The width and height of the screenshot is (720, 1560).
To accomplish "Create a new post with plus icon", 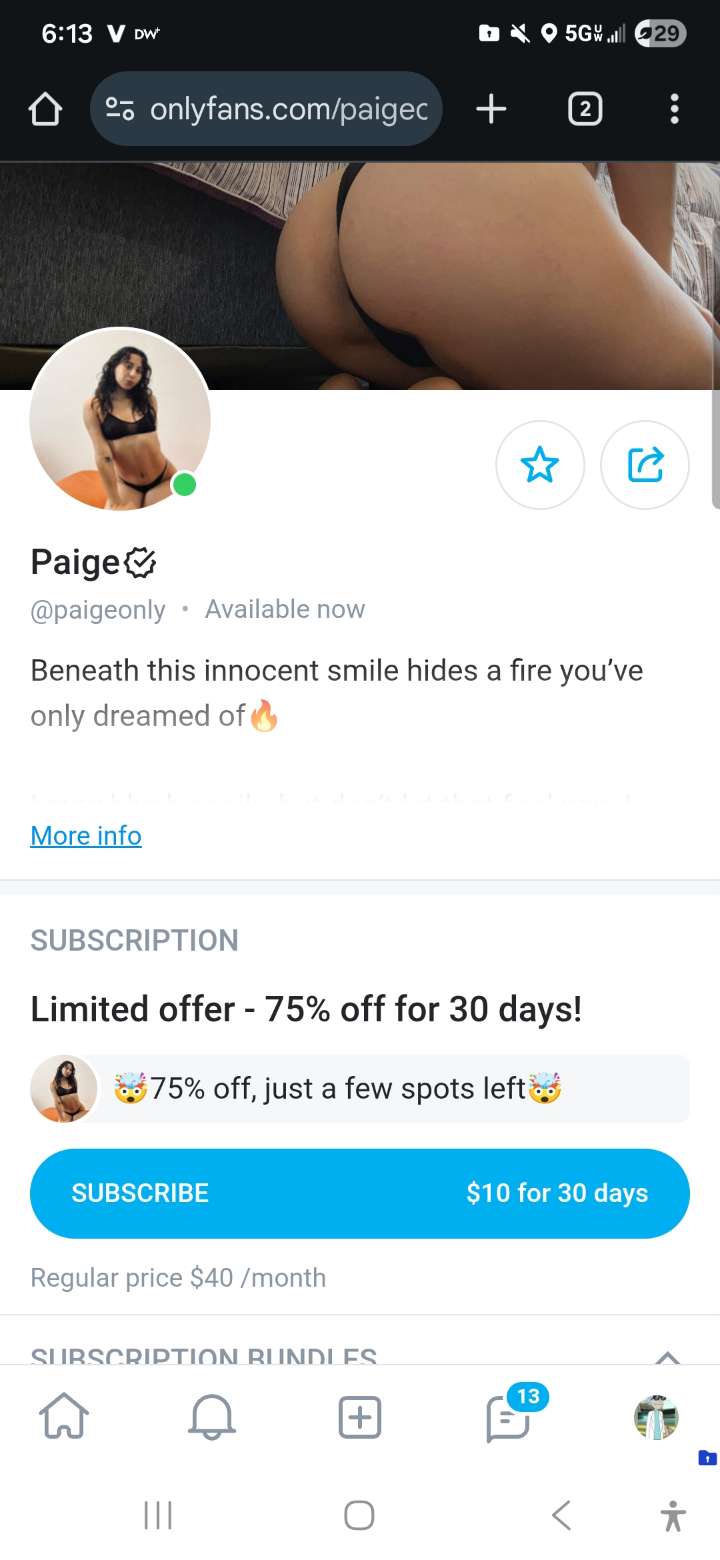I will 360,1418.
